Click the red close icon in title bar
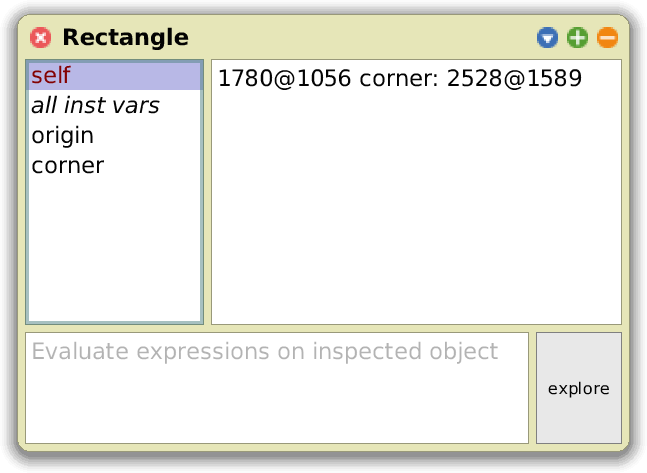The height and width of the screenshot is (473, 647). [x=41, y=38]
